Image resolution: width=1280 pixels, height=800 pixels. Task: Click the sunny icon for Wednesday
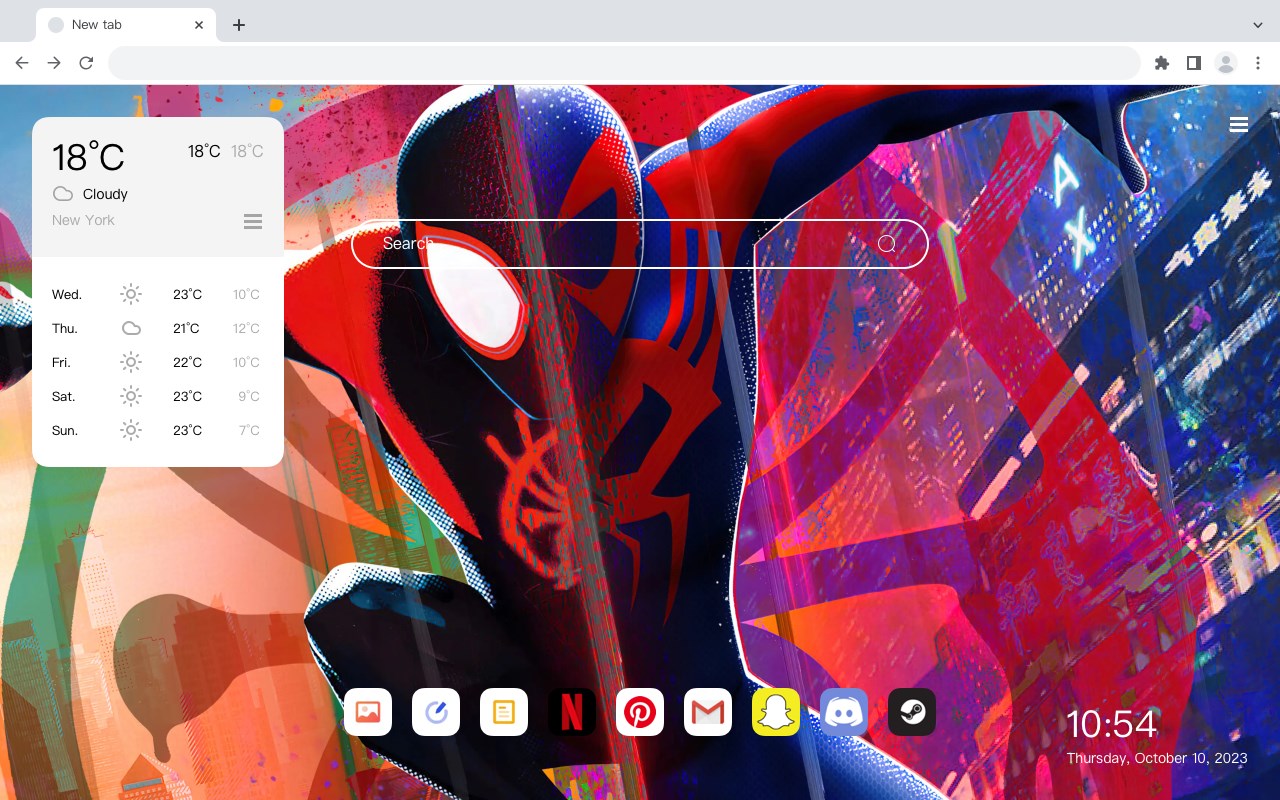131,294
